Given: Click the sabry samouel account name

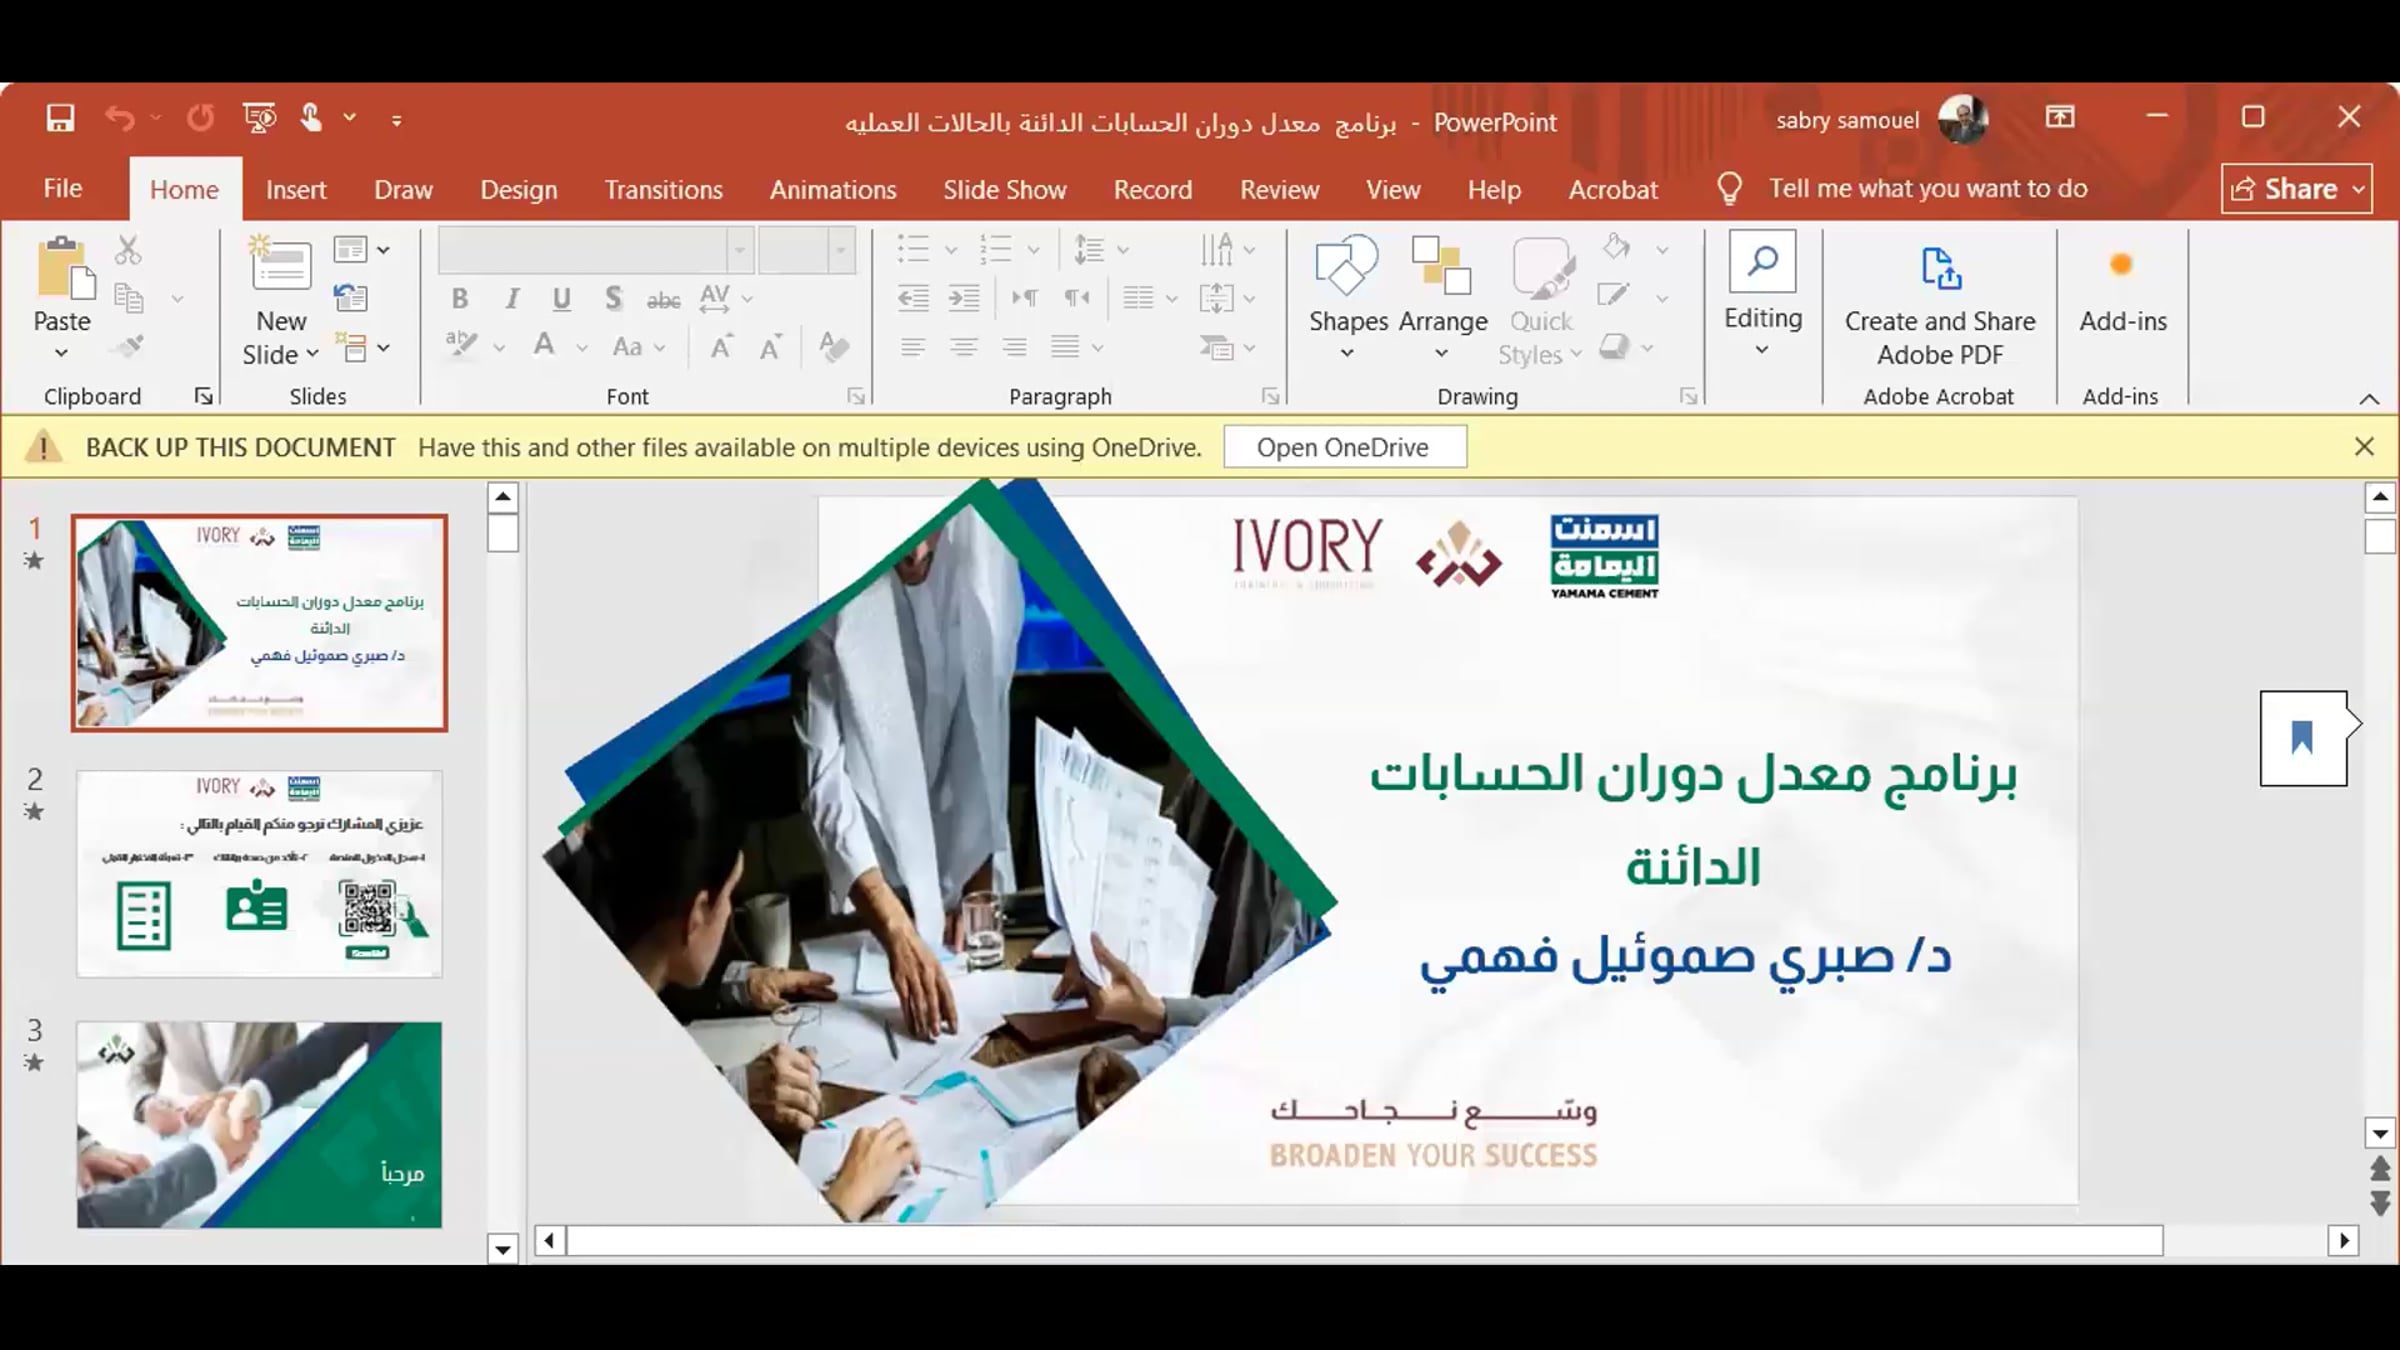Looking at the screenshot, I should click(x=1847, y=120).
